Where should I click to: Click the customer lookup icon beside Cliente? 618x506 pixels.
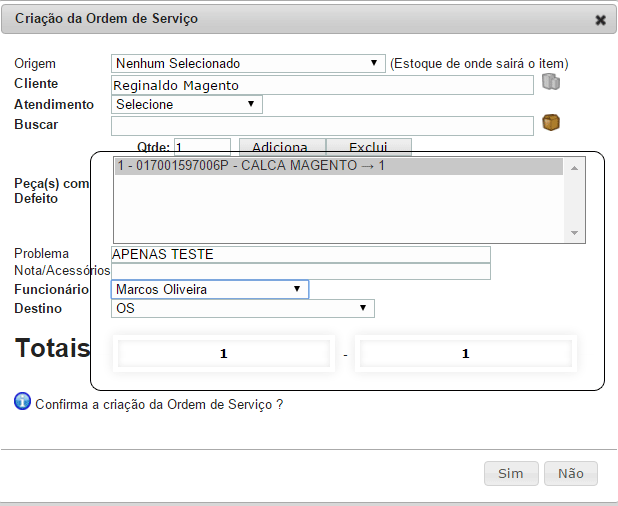551,82
